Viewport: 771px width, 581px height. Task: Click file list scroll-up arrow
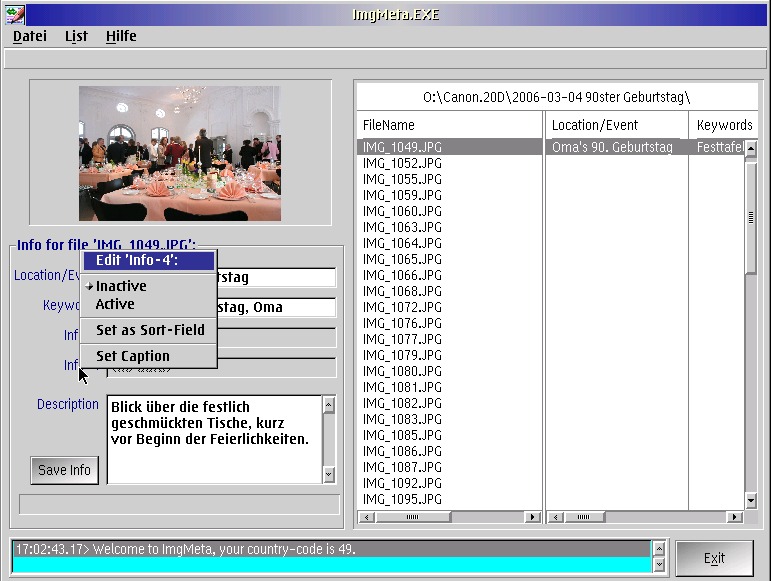coord(751,148)
